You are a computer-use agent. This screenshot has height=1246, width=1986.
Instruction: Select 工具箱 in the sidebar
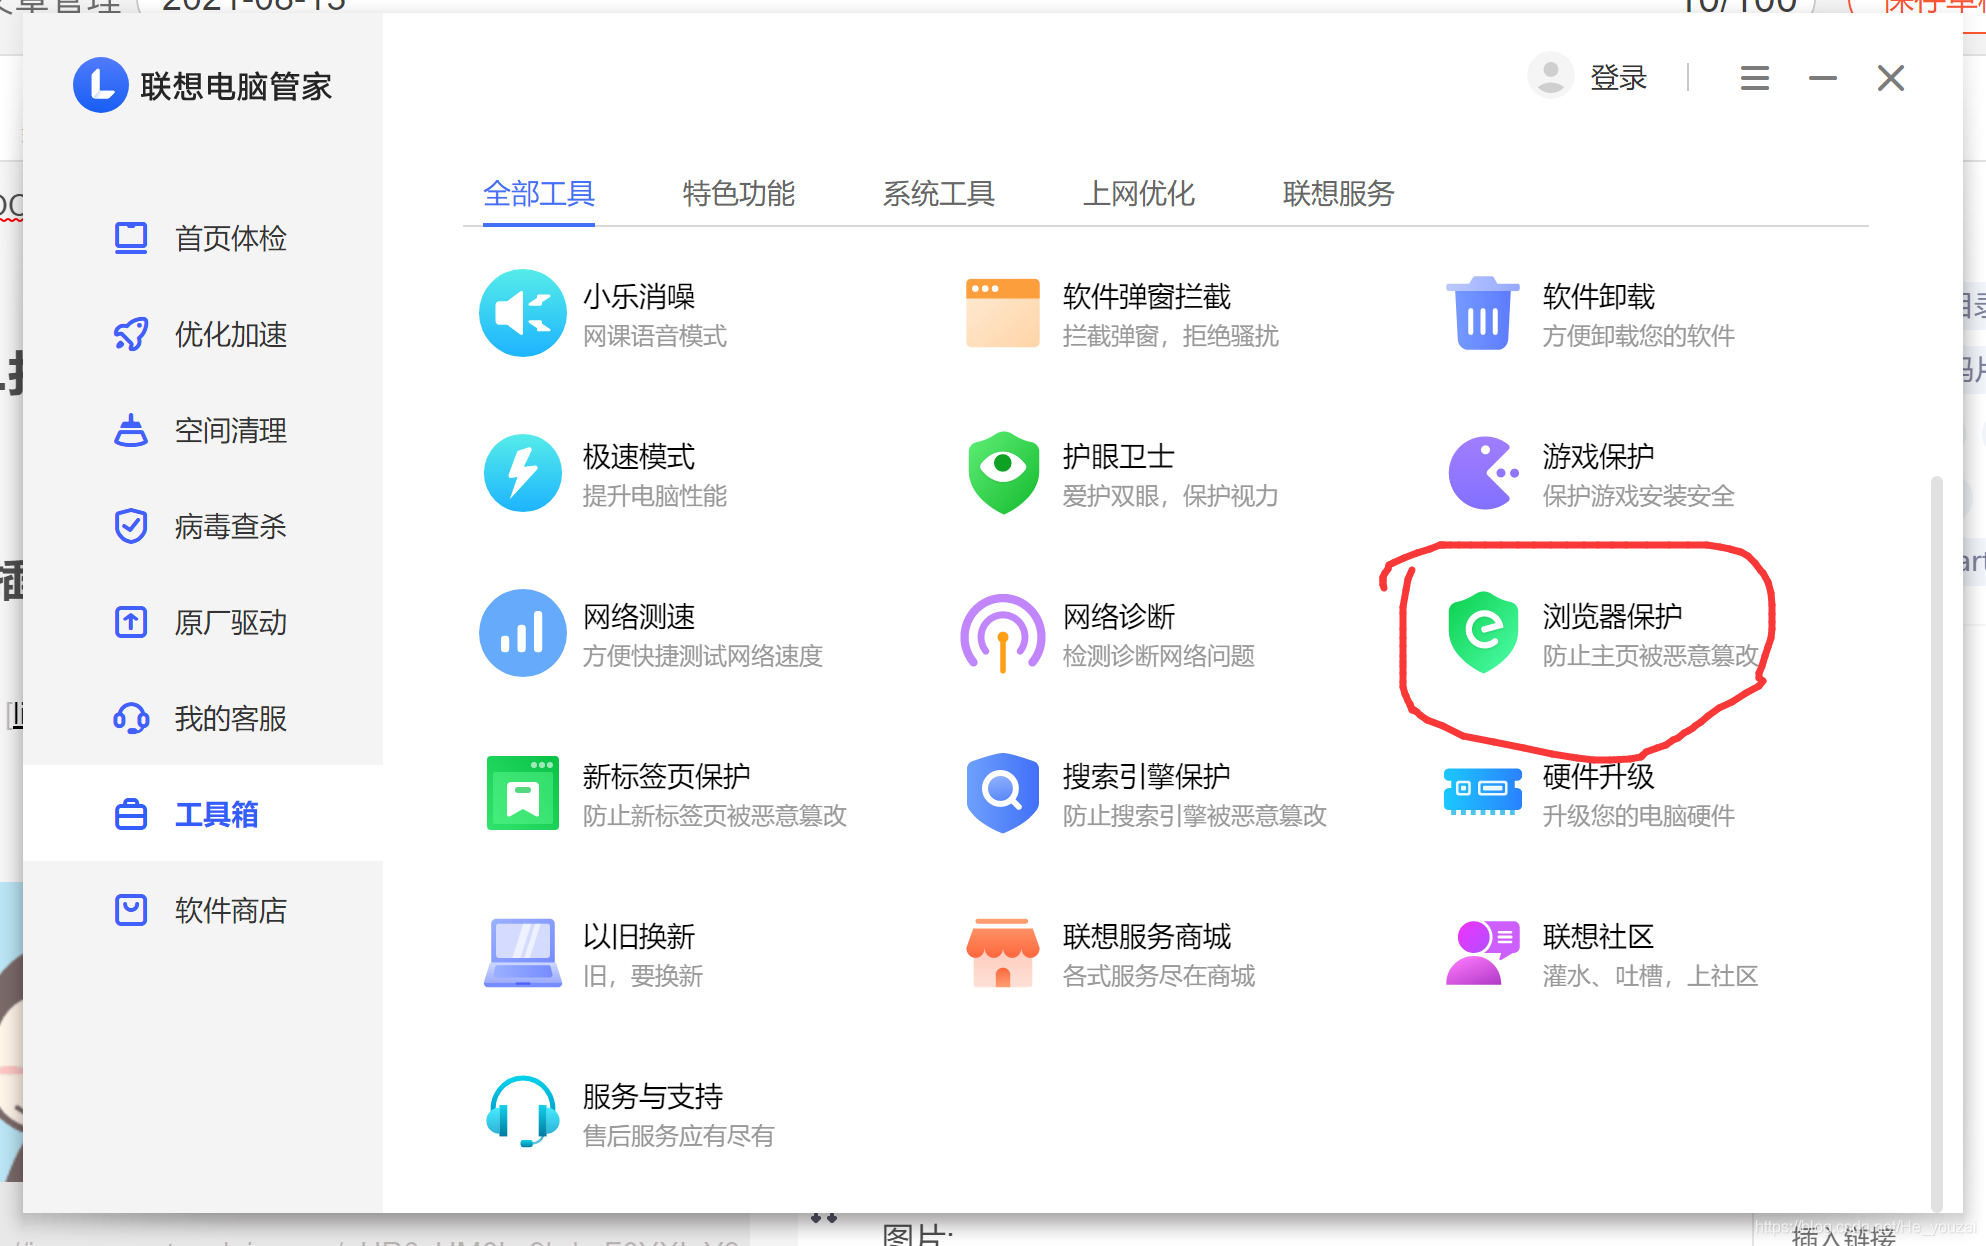[x=202, y=814]
